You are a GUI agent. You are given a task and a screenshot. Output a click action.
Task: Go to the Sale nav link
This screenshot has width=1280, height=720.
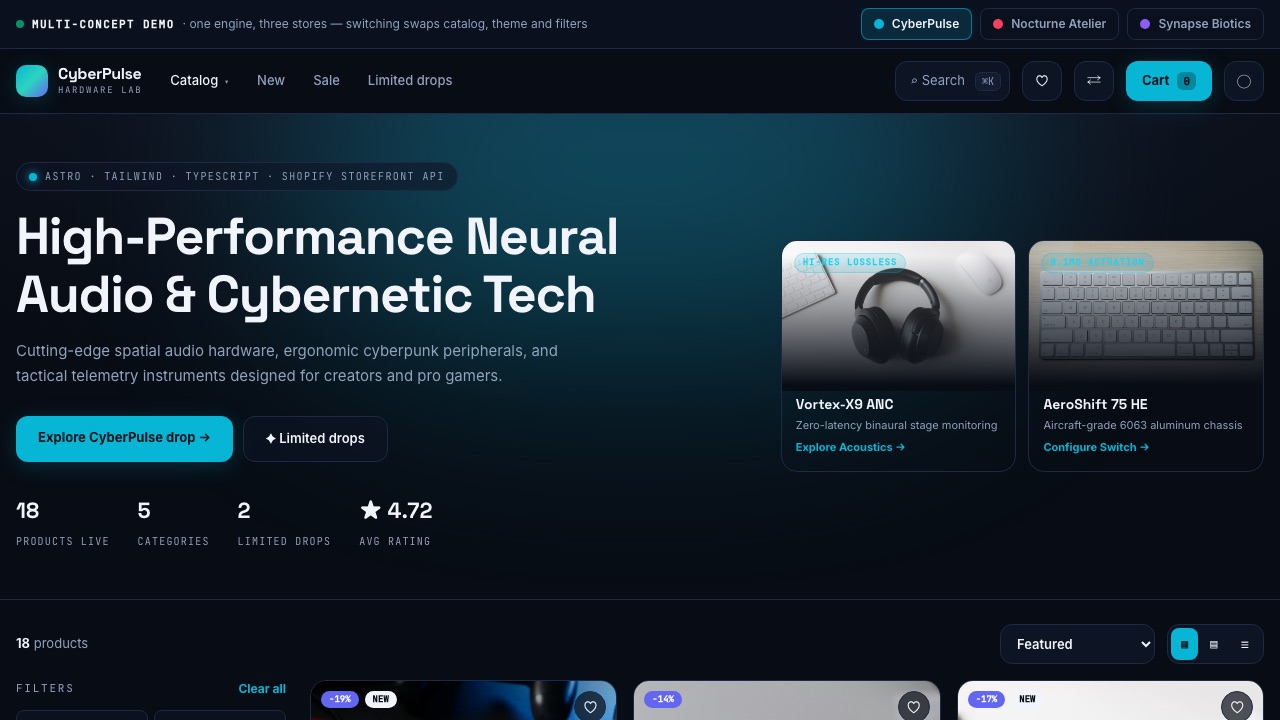(x=326, y=80)
